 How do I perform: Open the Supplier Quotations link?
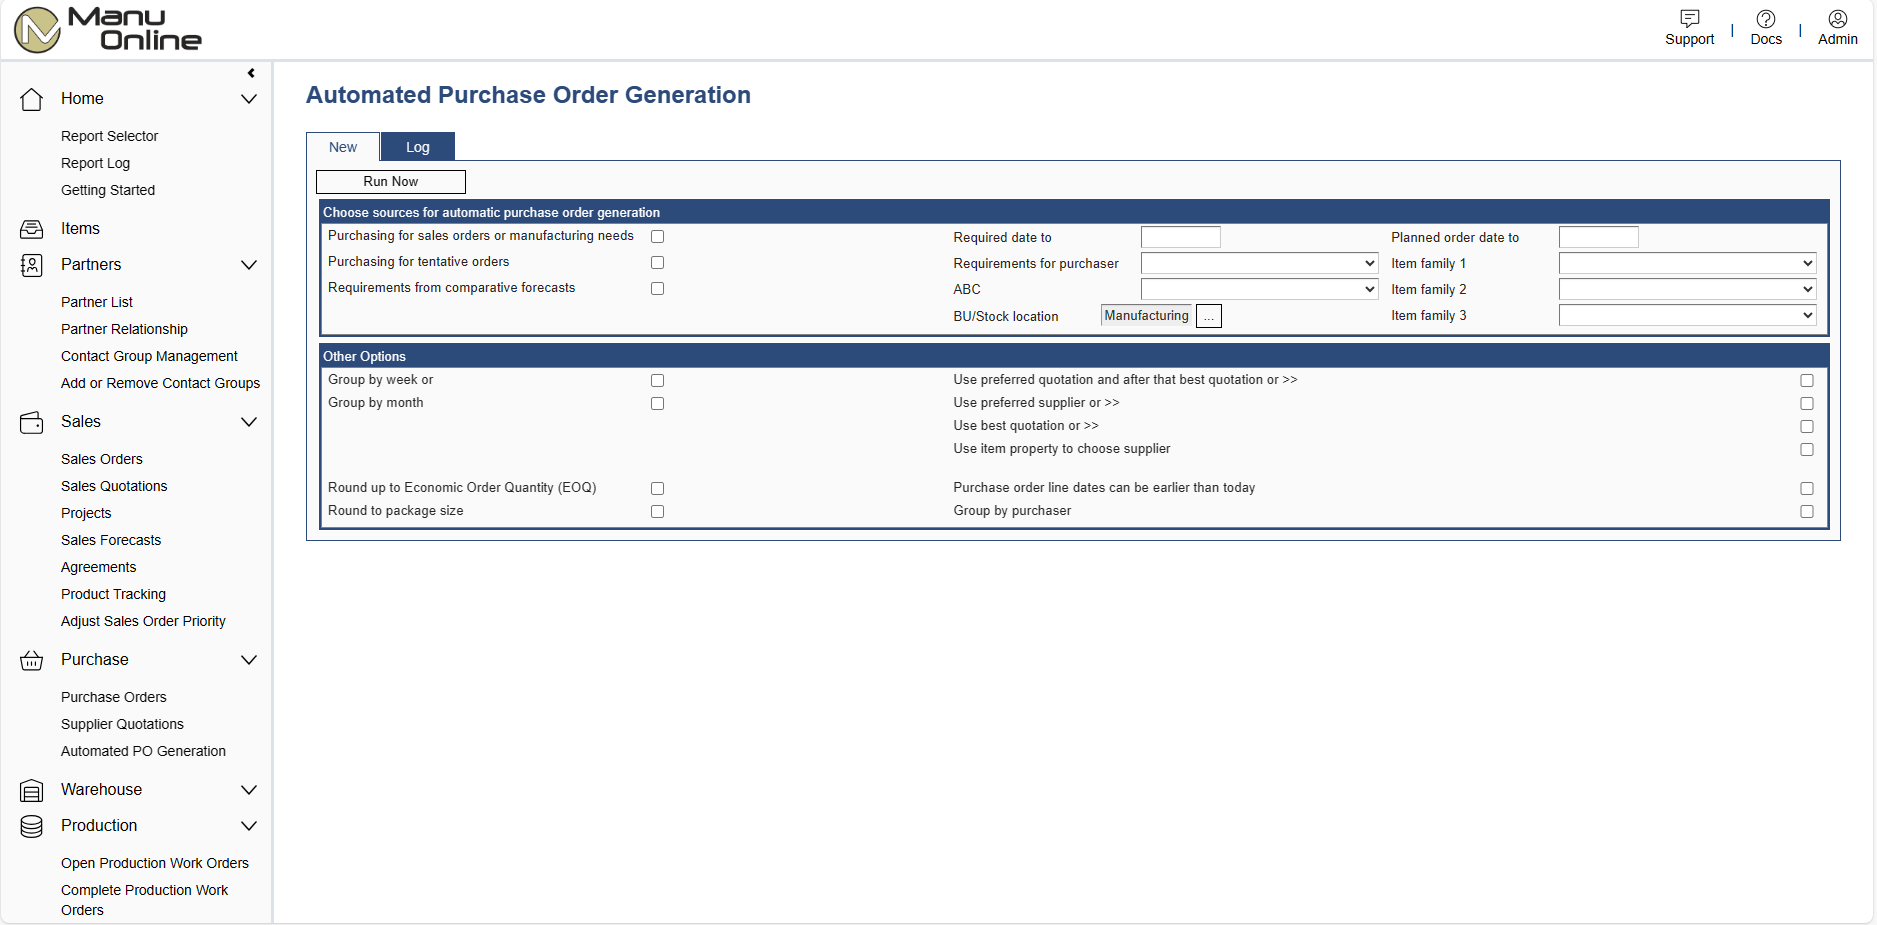click(x=122, y=724)
